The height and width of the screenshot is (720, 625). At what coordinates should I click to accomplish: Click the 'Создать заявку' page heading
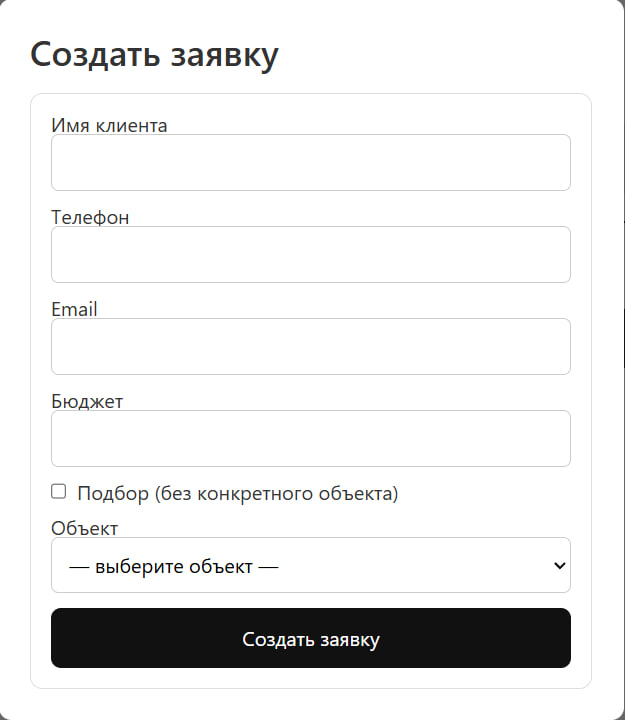[x=154, y=55]
